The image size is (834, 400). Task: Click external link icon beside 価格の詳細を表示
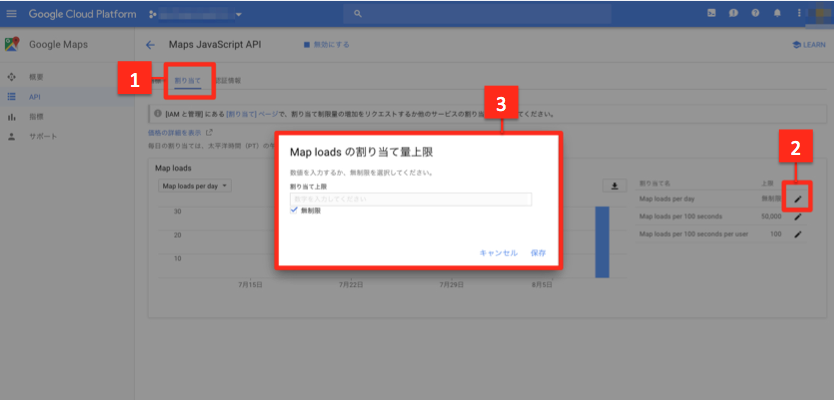(x=209, y=132)
